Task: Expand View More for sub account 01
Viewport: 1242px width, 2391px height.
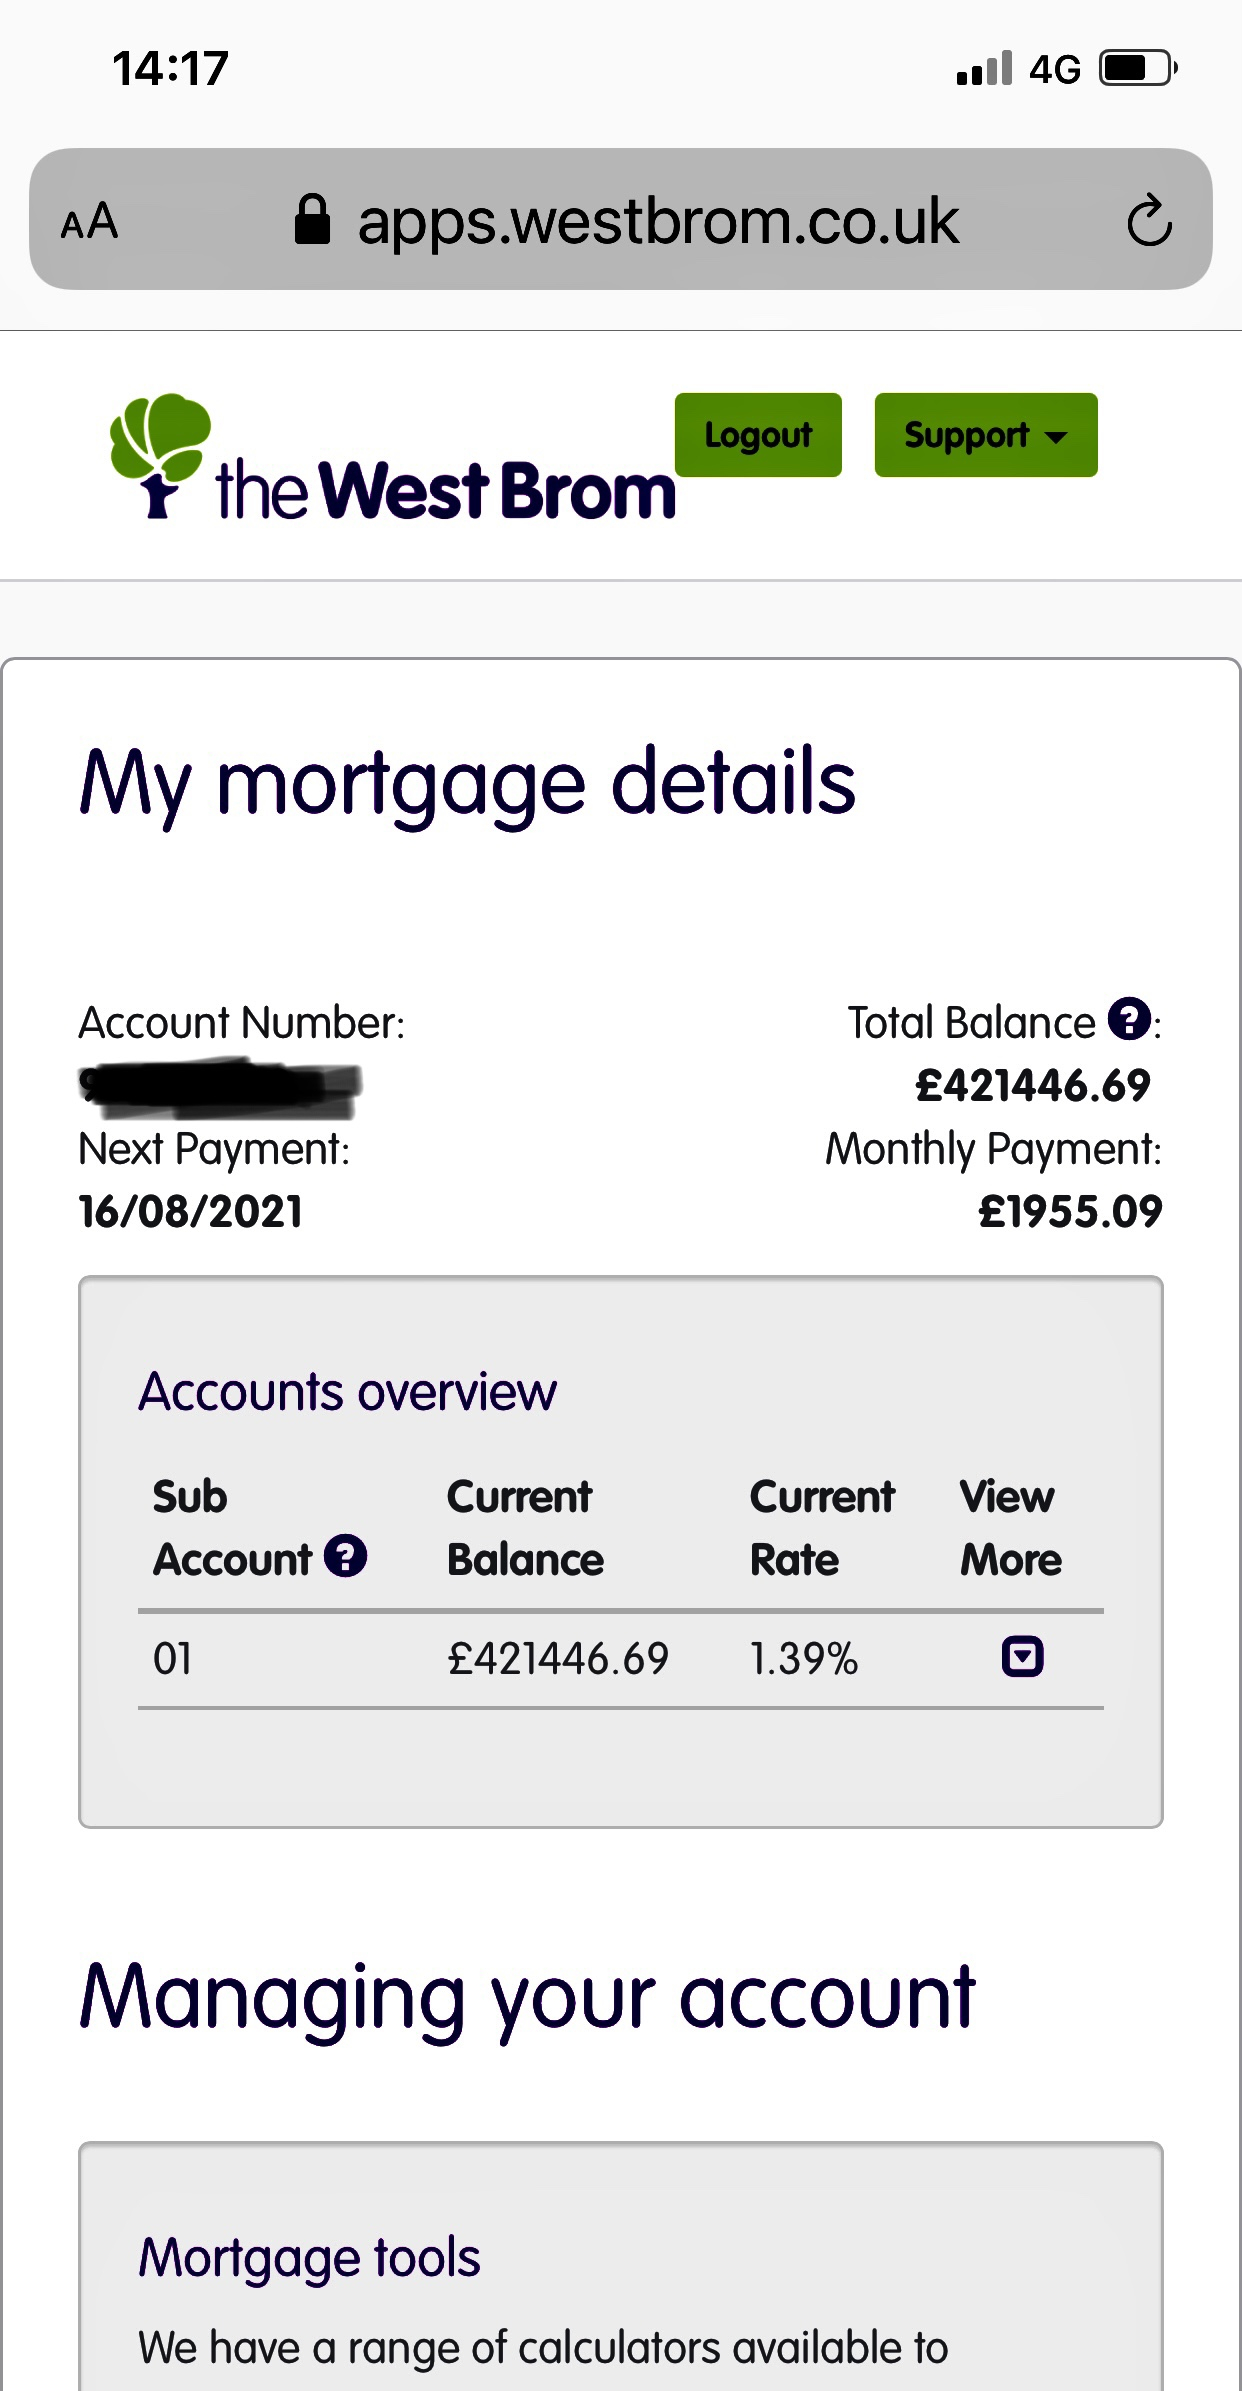Action: pos(1022,1657)
